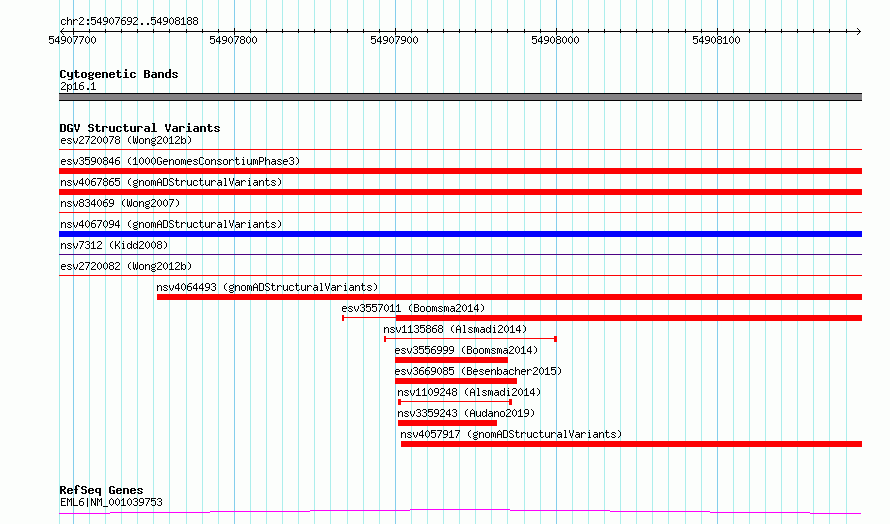Open nsv4067094 gnomADStructuralVariants label
Image resolution: width=890 pixels, height=524 pixels.
point(171,224)
